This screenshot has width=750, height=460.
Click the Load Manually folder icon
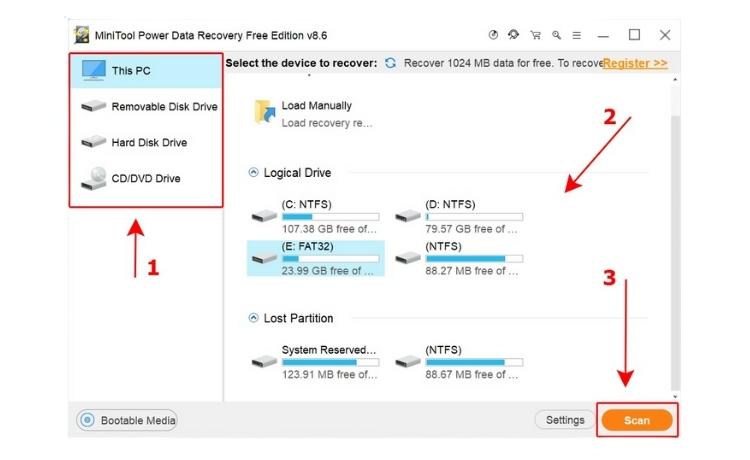tap(265, 113)
